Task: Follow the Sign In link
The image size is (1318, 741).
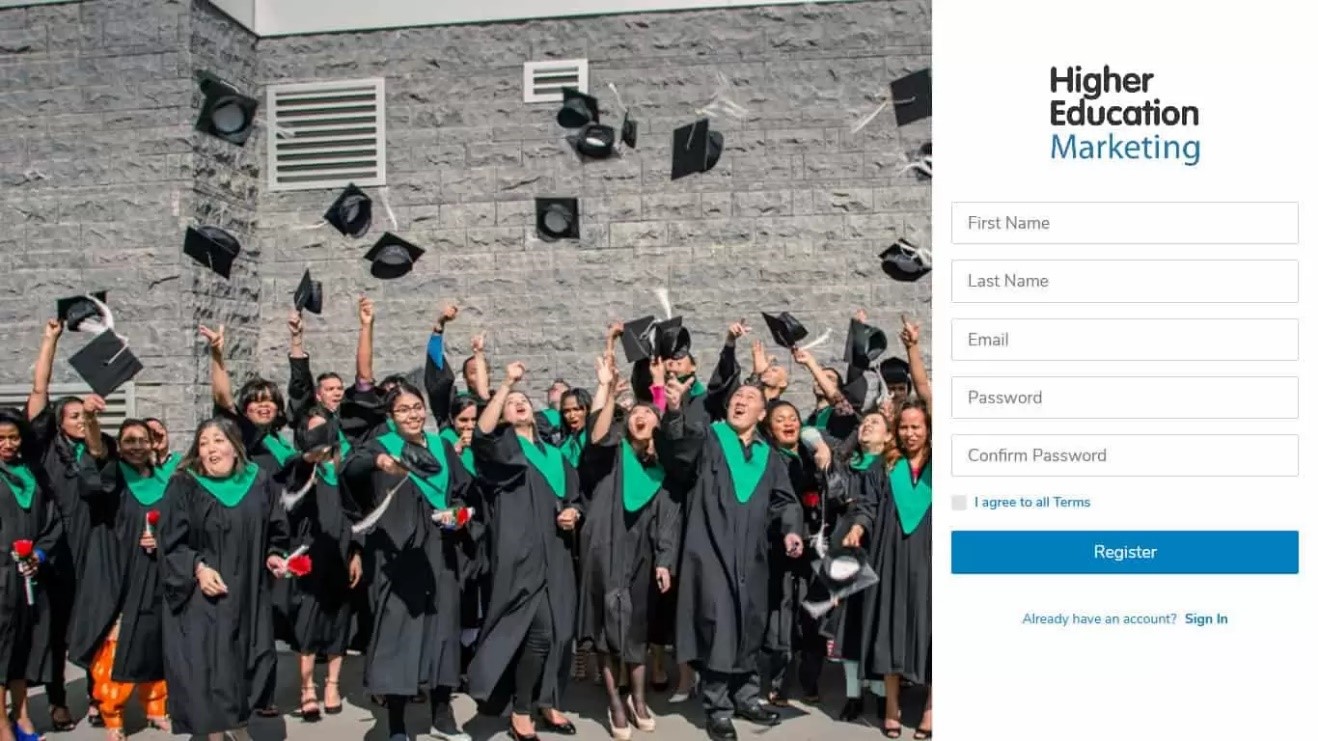Action: pyautogui.click(x=1206, y=619)
